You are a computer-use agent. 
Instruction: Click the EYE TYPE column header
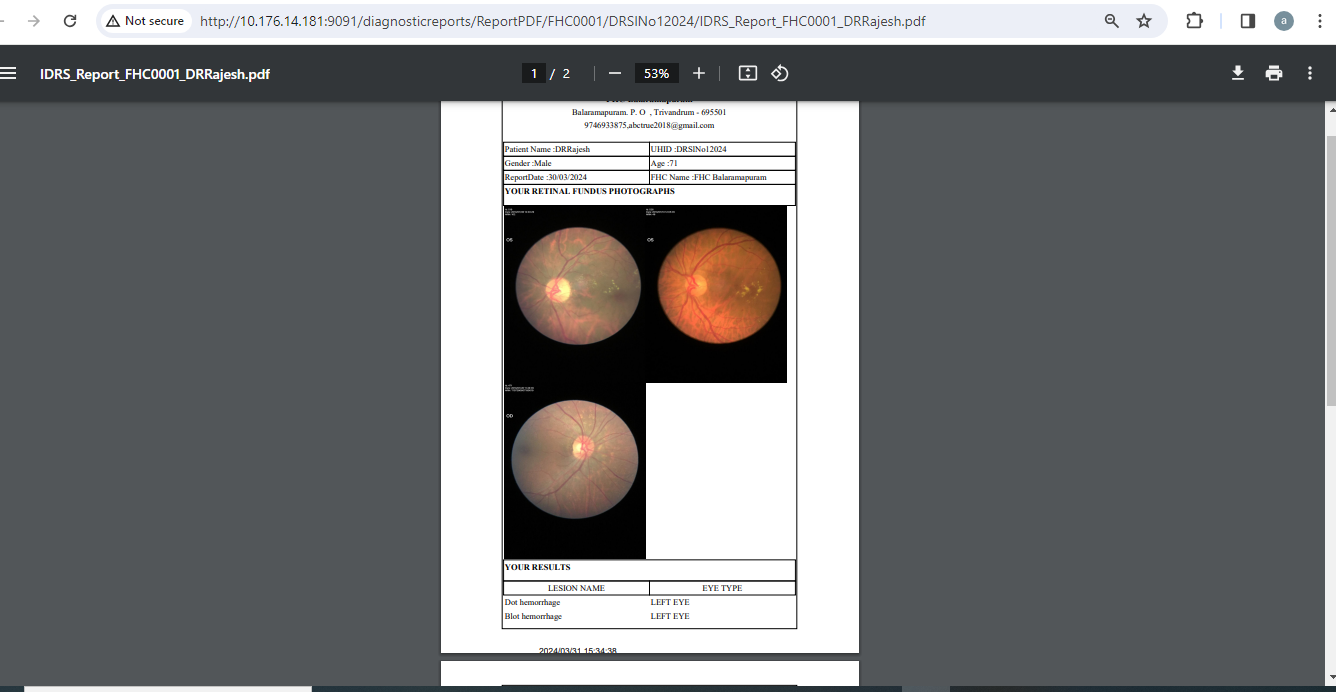722,588
